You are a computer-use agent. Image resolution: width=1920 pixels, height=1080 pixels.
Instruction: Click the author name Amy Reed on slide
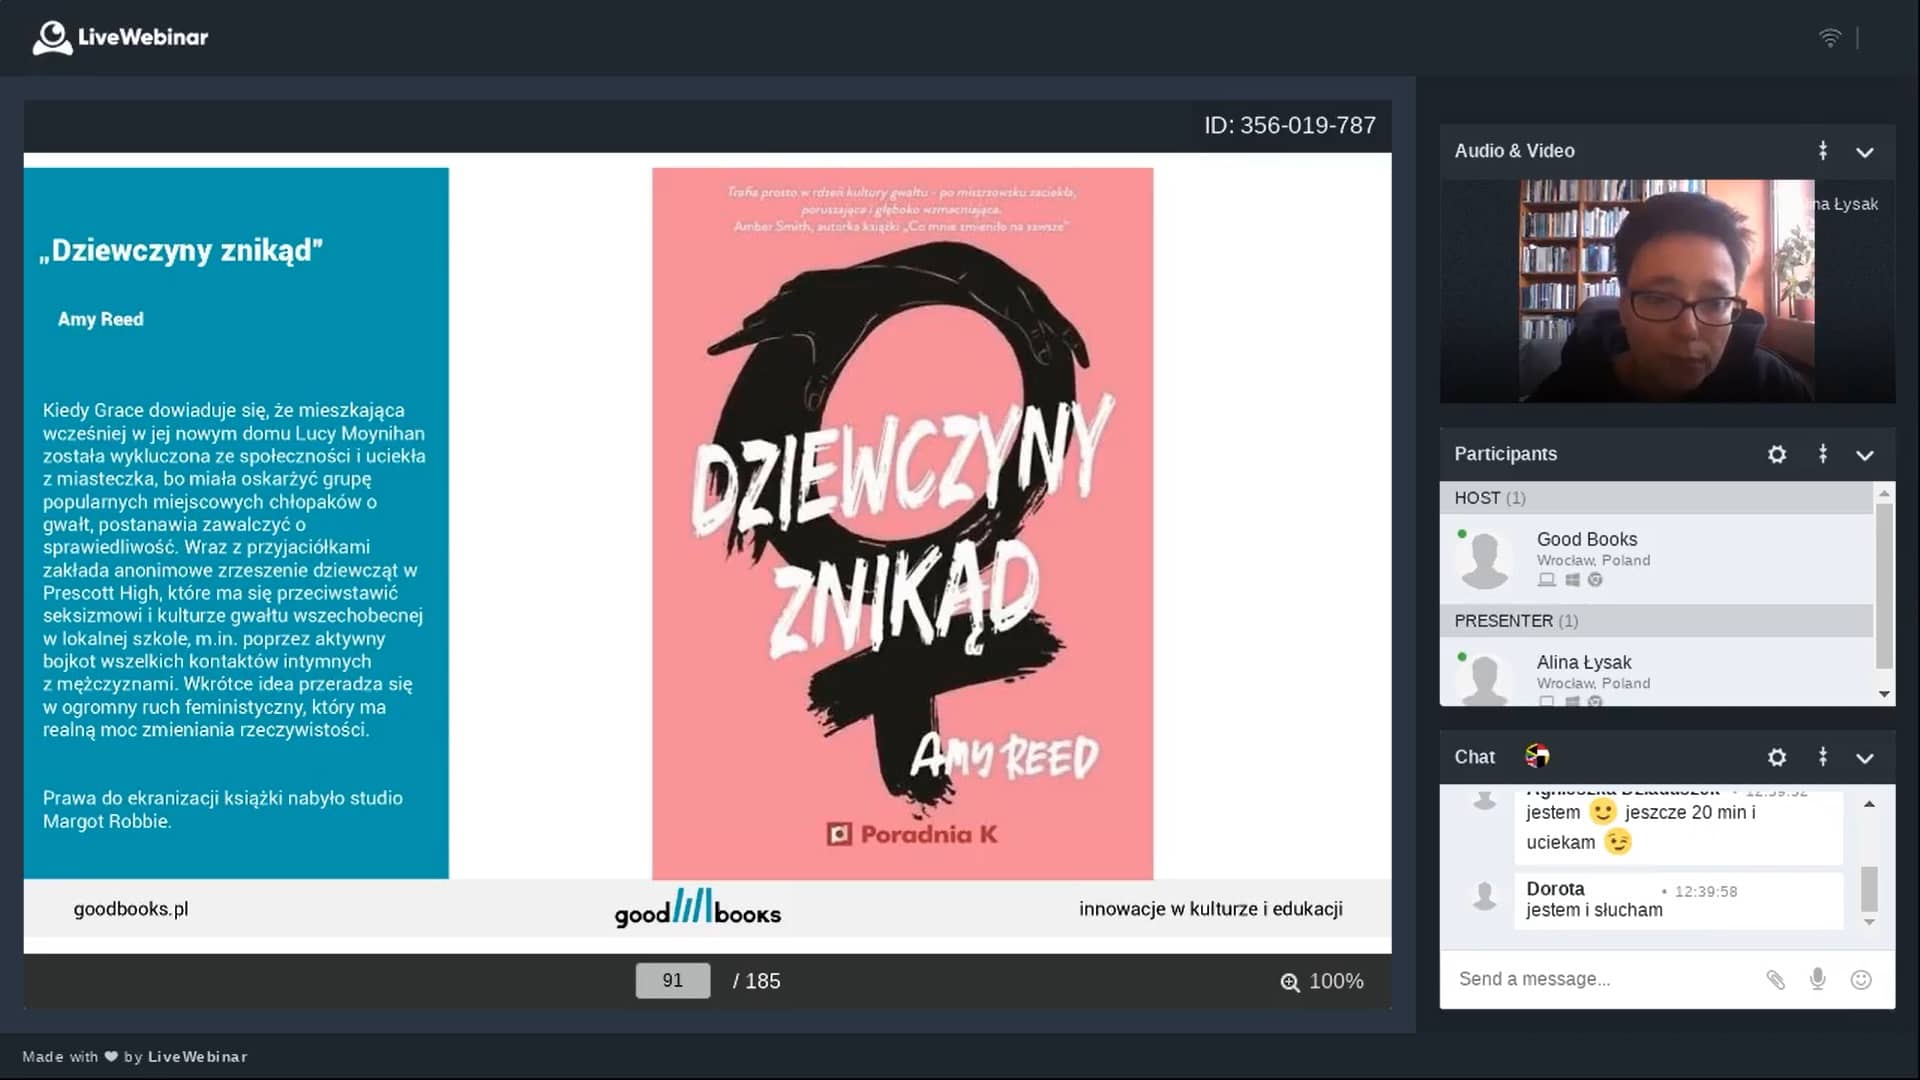tap(100, 319)
